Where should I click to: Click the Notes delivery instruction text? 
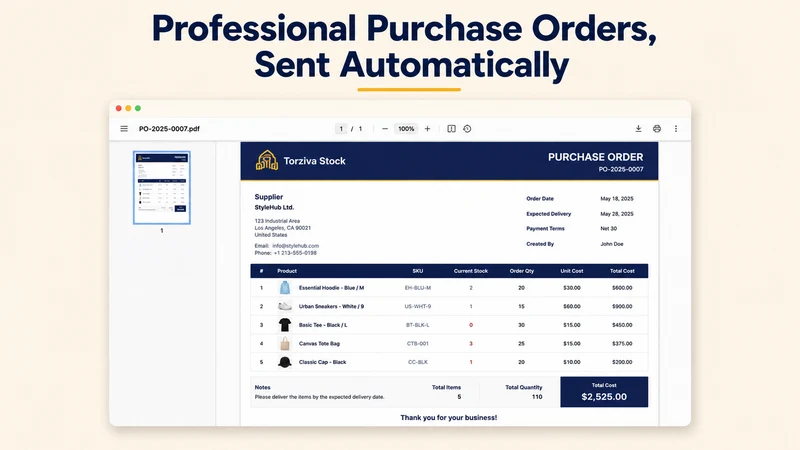coord(319,396)
